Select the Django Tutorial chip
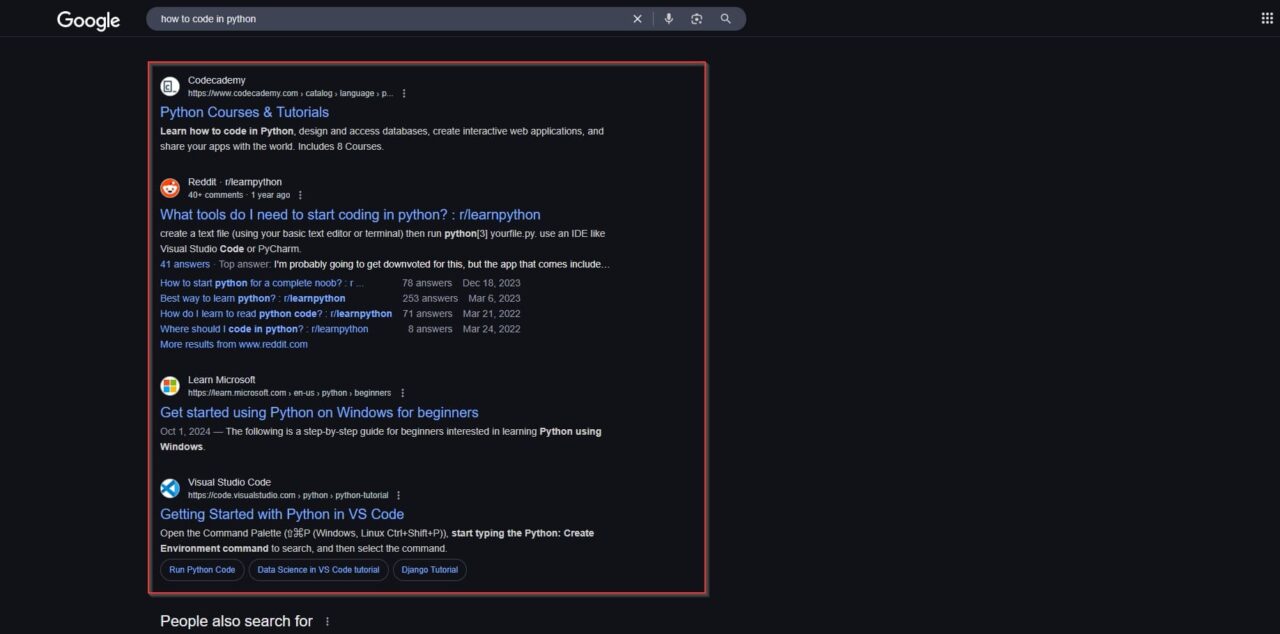The width and height of the screenshot is (1280, 634). [x=429, y=569]
